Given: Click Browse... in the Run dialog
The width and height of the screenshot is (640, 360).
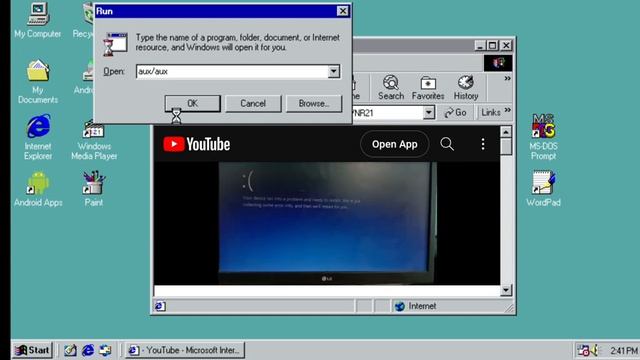Looking at the screenshot, I should (313, 104).
